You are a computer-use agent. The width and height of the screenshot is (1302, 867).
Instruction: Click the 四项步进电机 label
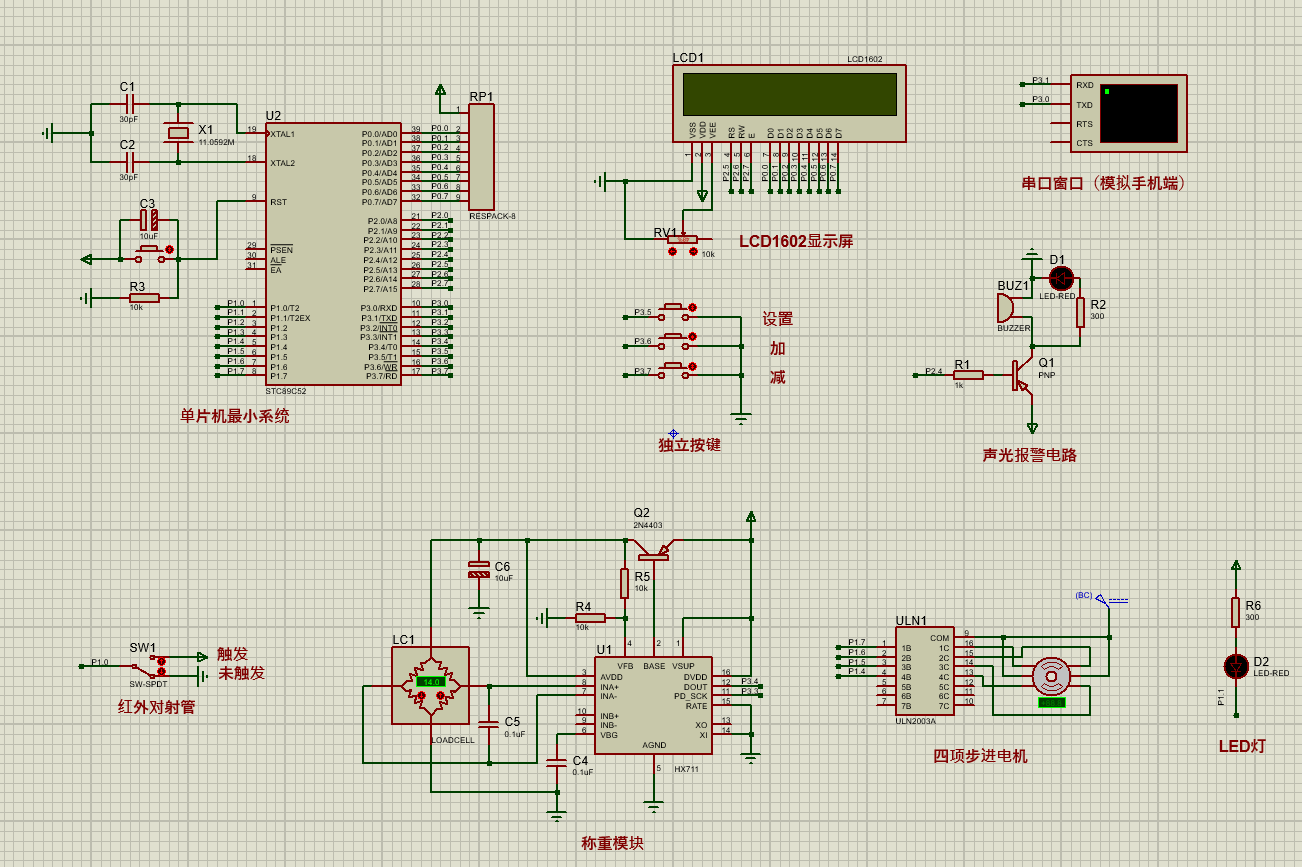pos(980,756)
